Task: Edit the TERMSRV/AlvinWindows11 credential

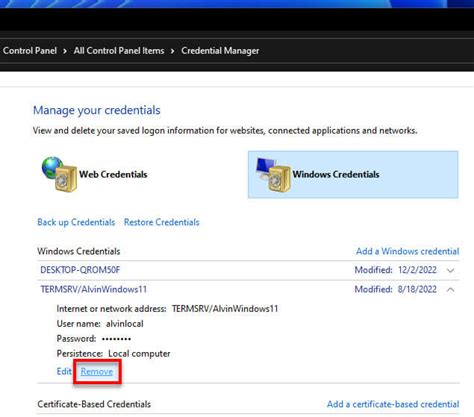Action: [x=64, y=371]
